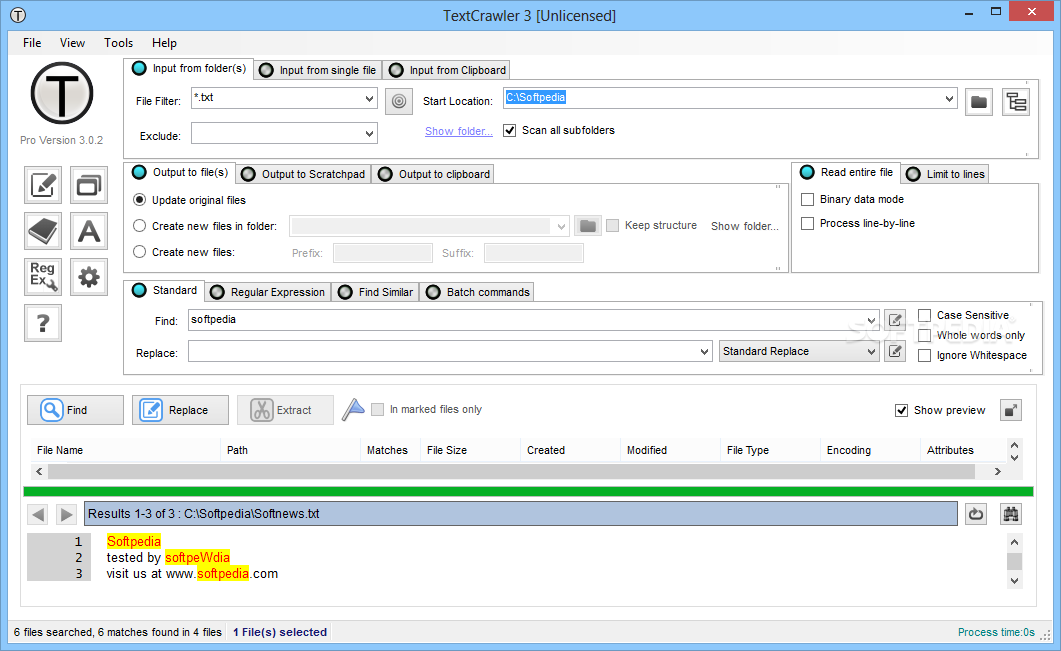Switch to Output to Scratchpad tab
1061x651 pixels.
click(304, 174)
